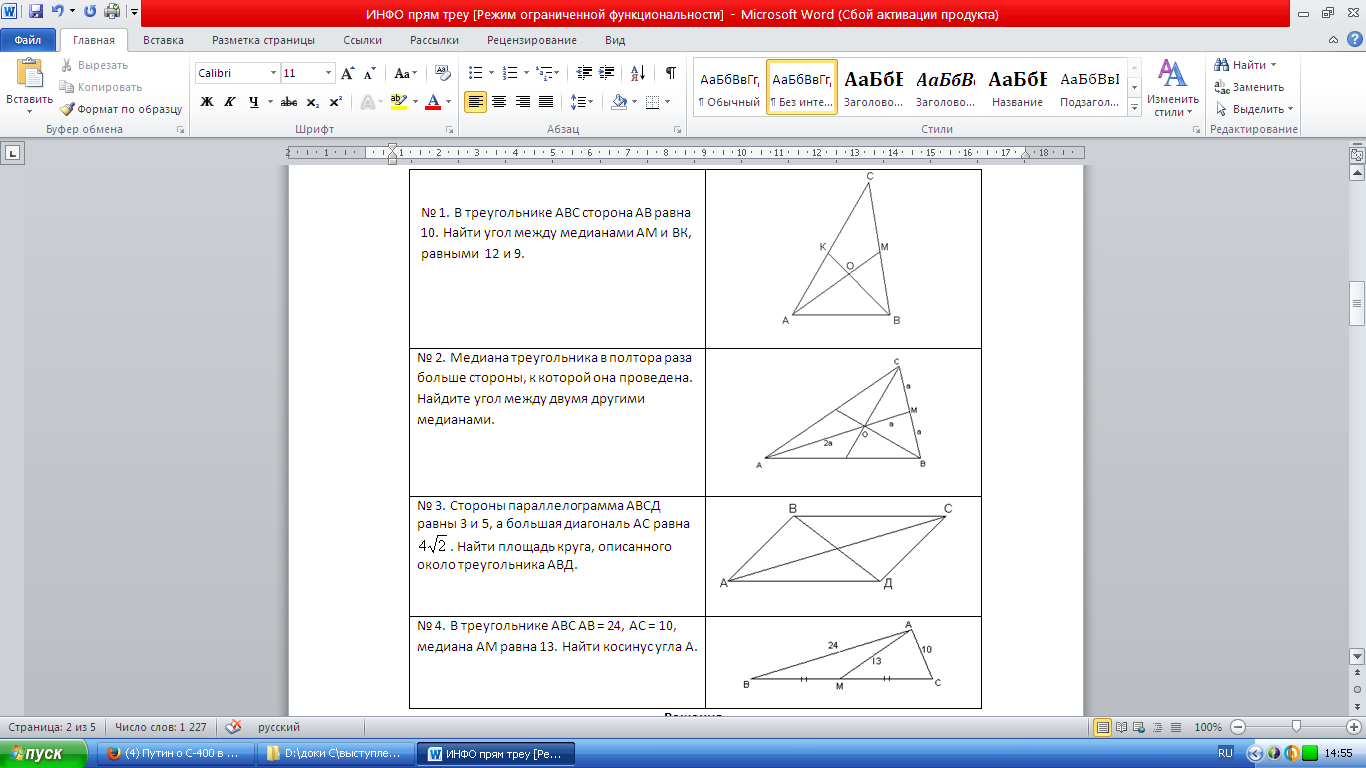
Task: Open text highlight color picker
Action: click(x=415, y=102)
